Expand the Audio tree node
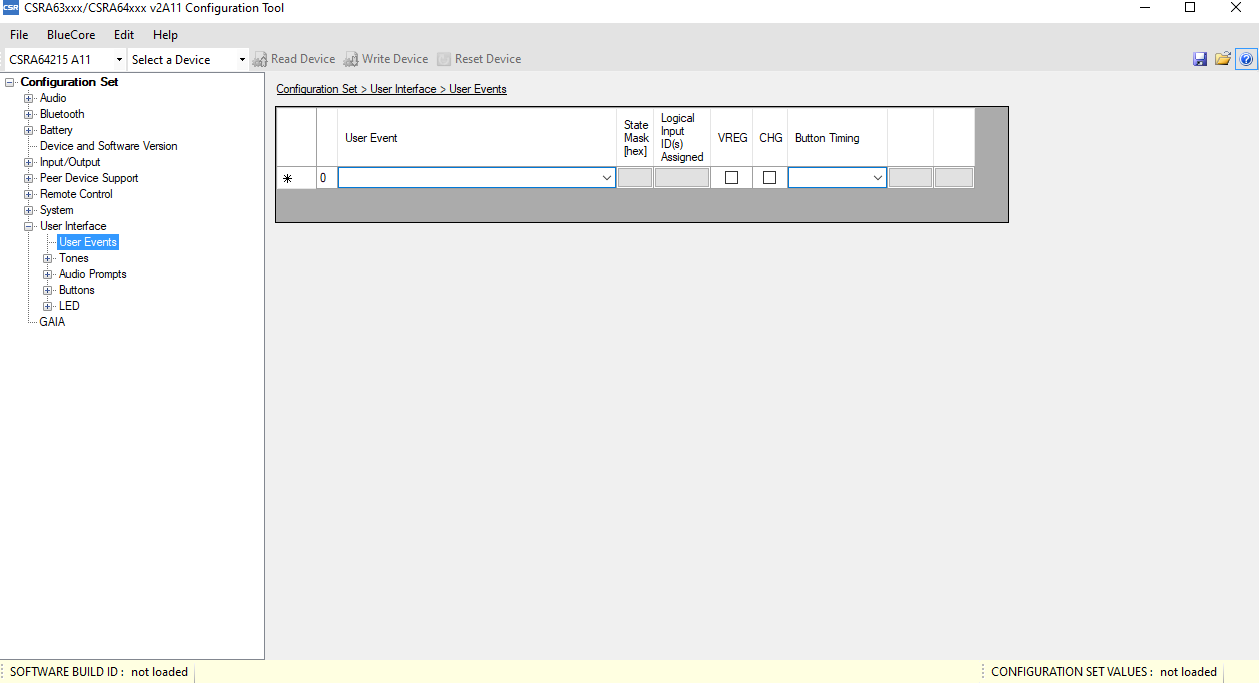Image resolution: width=1259 pixels, height=683 pixels. click(x=29, y=98)
